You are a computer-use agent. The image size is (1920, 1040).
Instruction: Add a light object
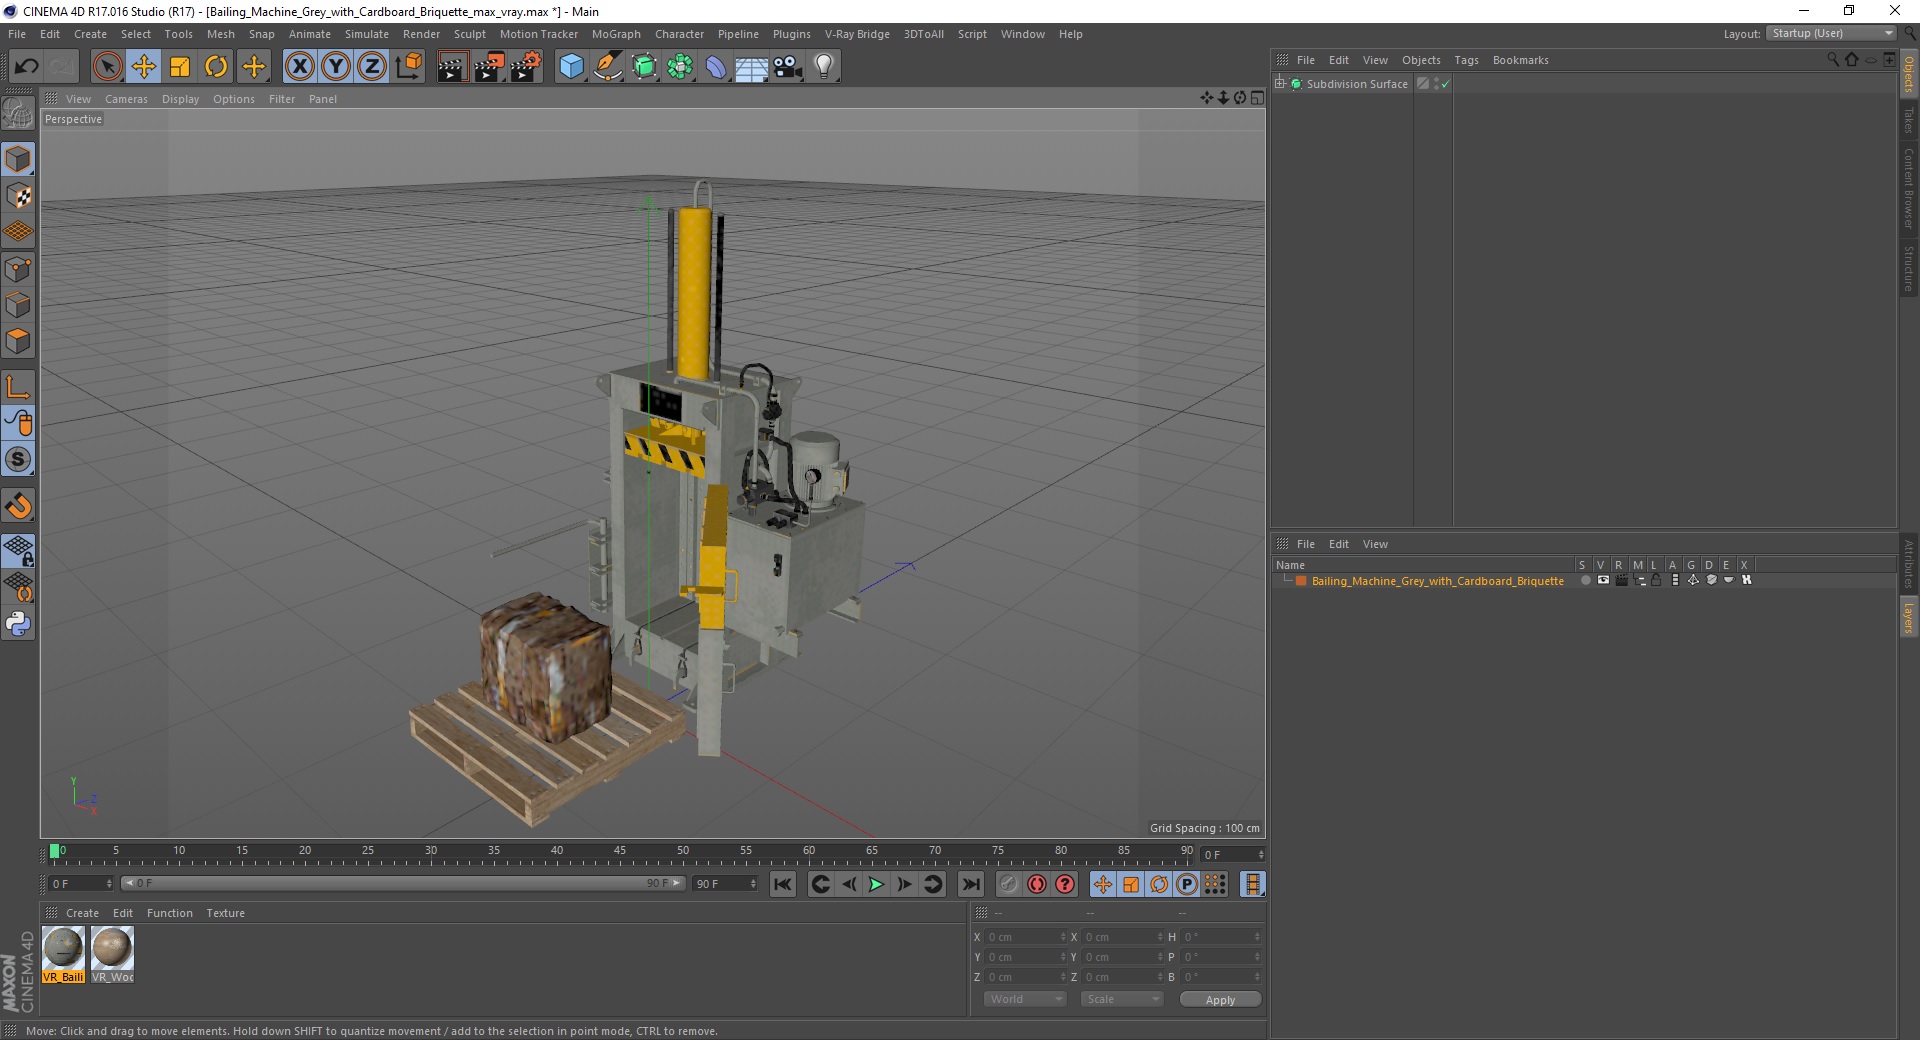[824, 67]
